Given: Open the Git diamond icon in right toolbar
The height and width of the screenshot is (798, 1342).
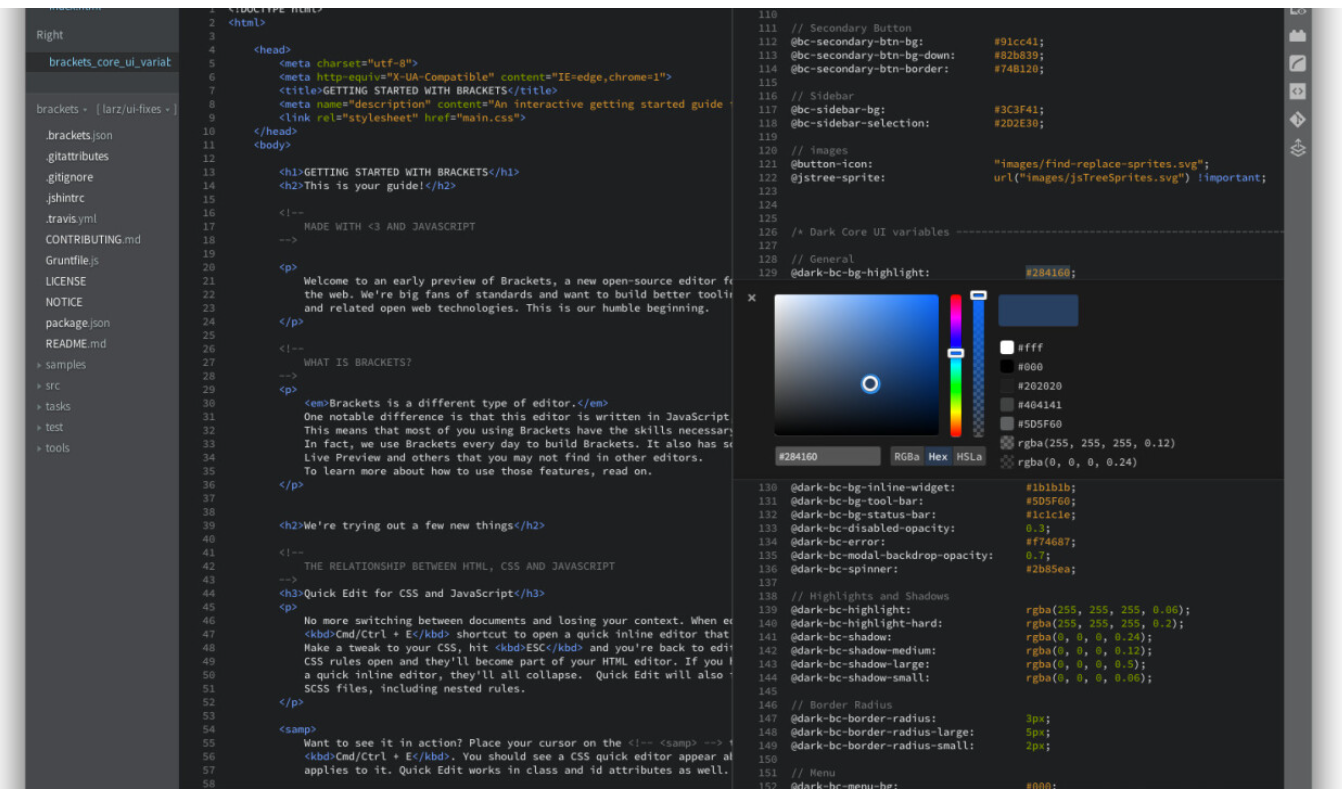Looking at the screenshot, I should tap(1298, 119).
